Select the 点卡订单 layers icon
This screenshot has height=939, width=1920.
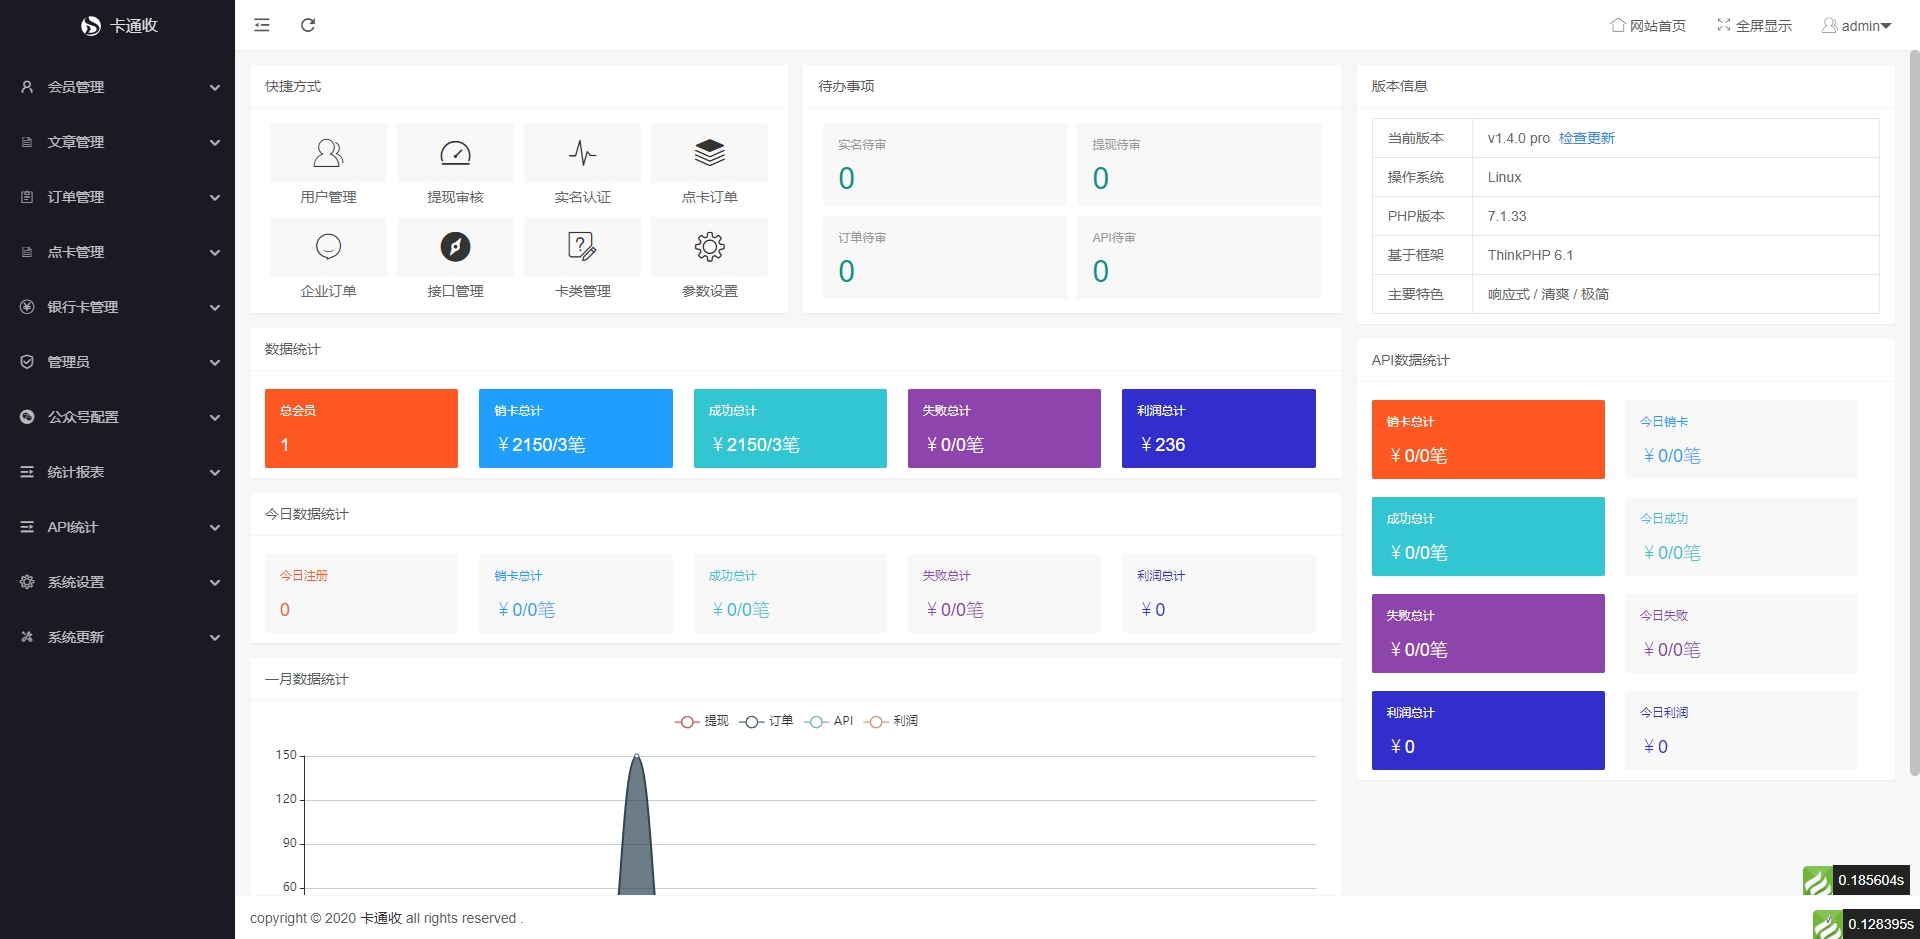click(x=709, y=153)
